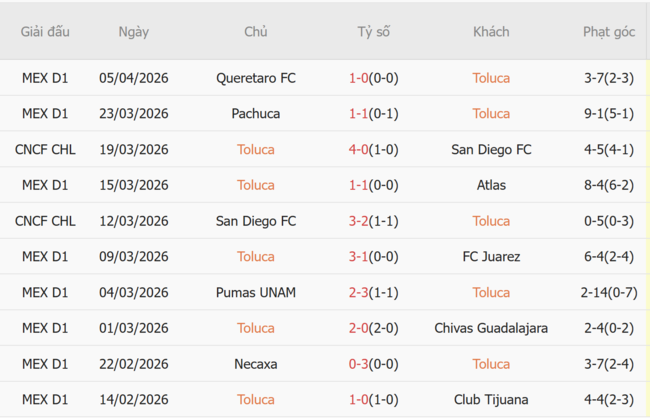650x420 pixels.
Task: Open the 2-3(1-1) Pumas UNAM match score
Action: (373, 293)
